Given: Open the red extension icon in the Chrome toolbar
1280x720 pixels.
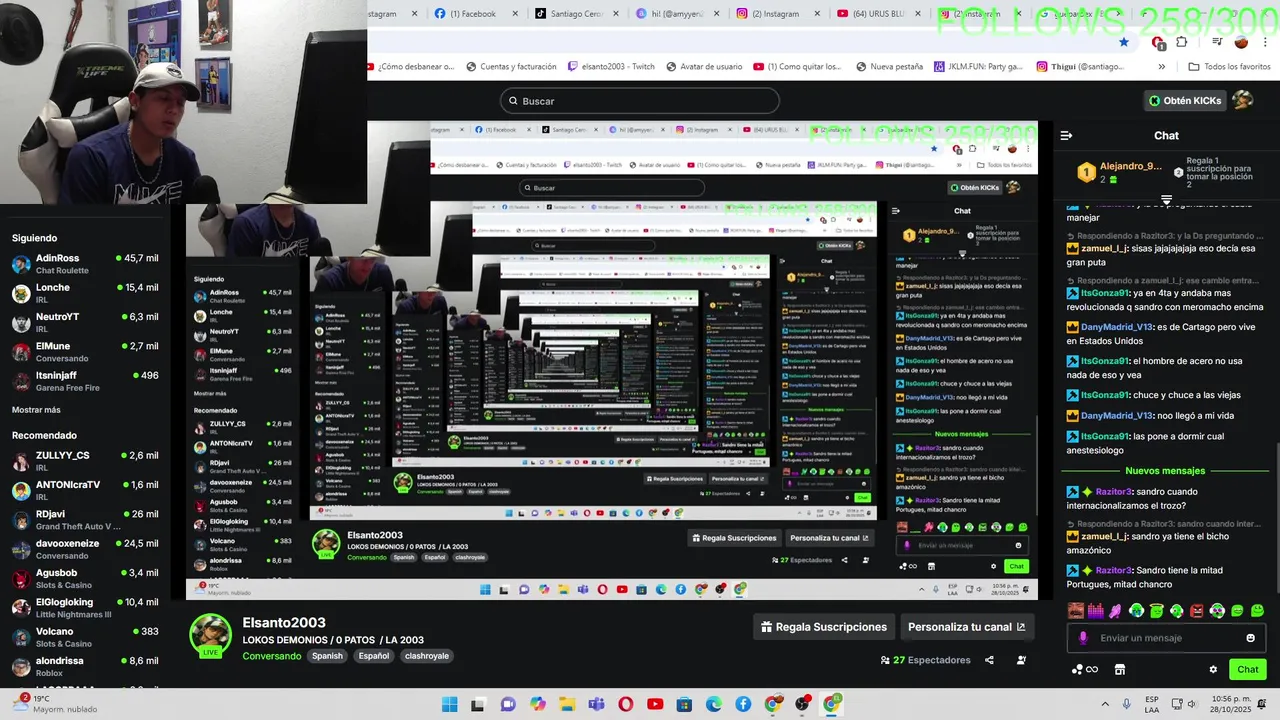Looking at the screenshot, I should point(1158,42).
